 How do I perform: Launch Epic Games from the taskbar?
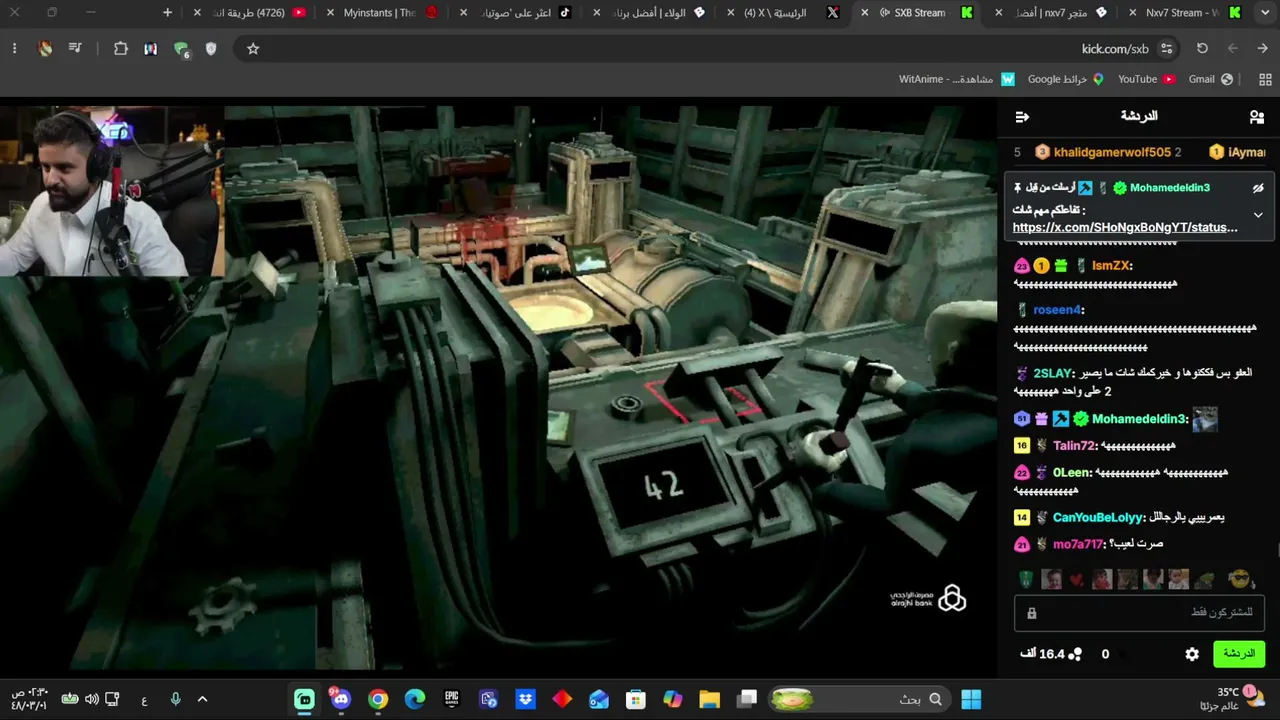[x=452, y=700]
